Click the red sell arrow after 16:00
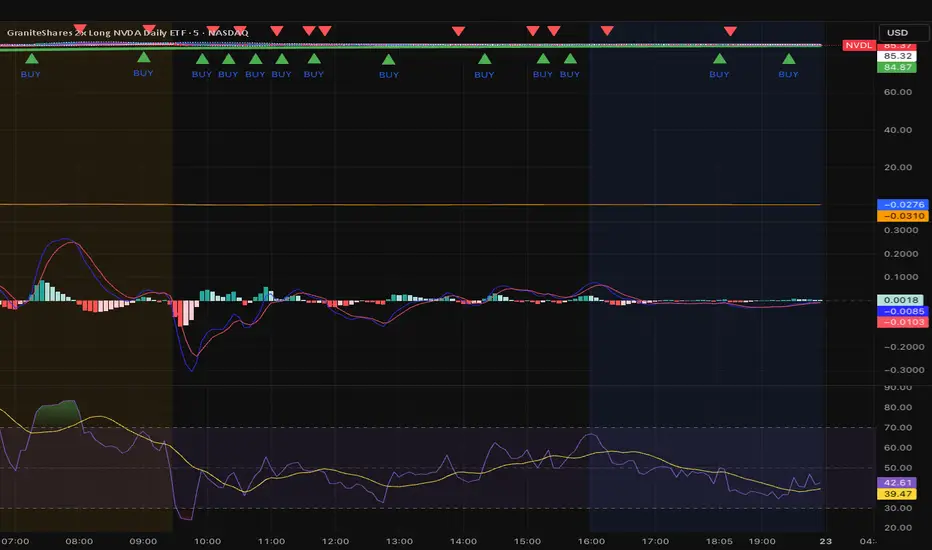The height and width of the screenshot is (550, 932). point(607,31)
